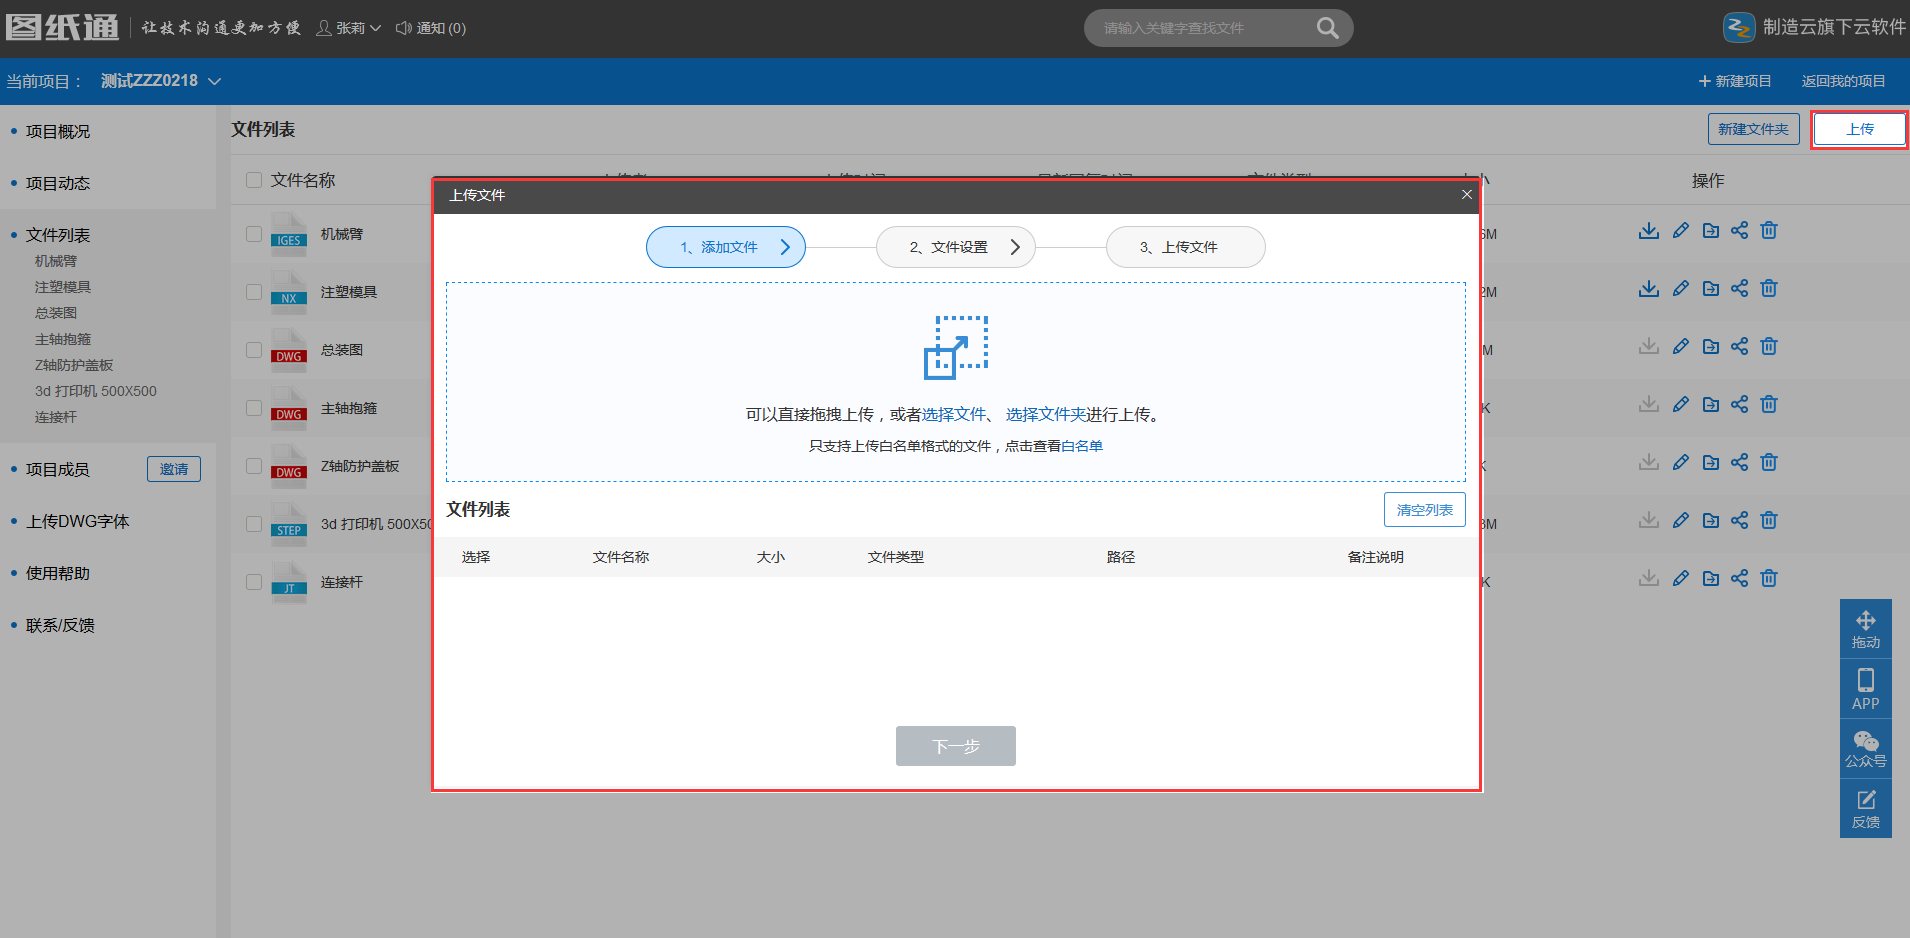Viewport: 1910px width, 938px height.
Task: Download the 注塑模具 file
Action: tap(1649, 289)
